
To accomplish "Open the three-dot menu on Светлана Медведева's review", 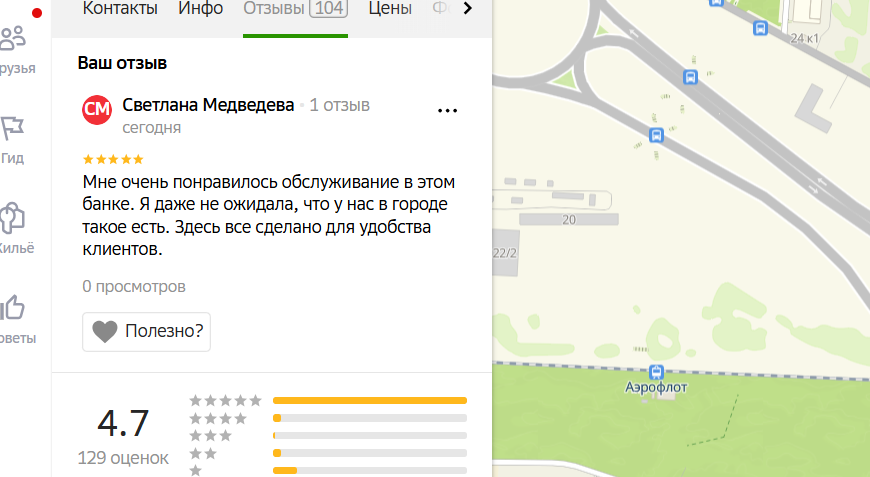I will [x=447, y=110].
